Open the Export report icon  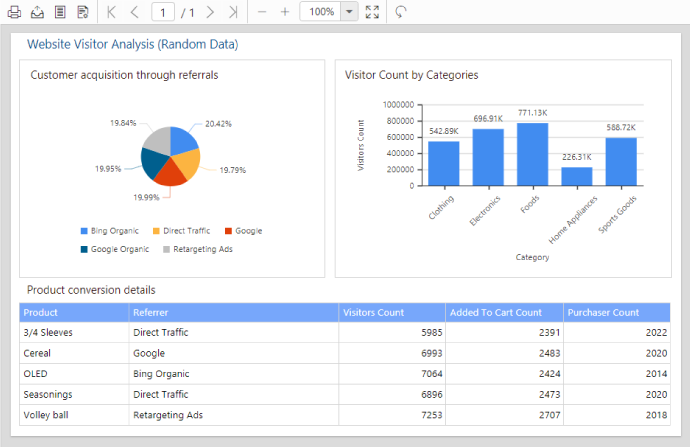point(37,12)
